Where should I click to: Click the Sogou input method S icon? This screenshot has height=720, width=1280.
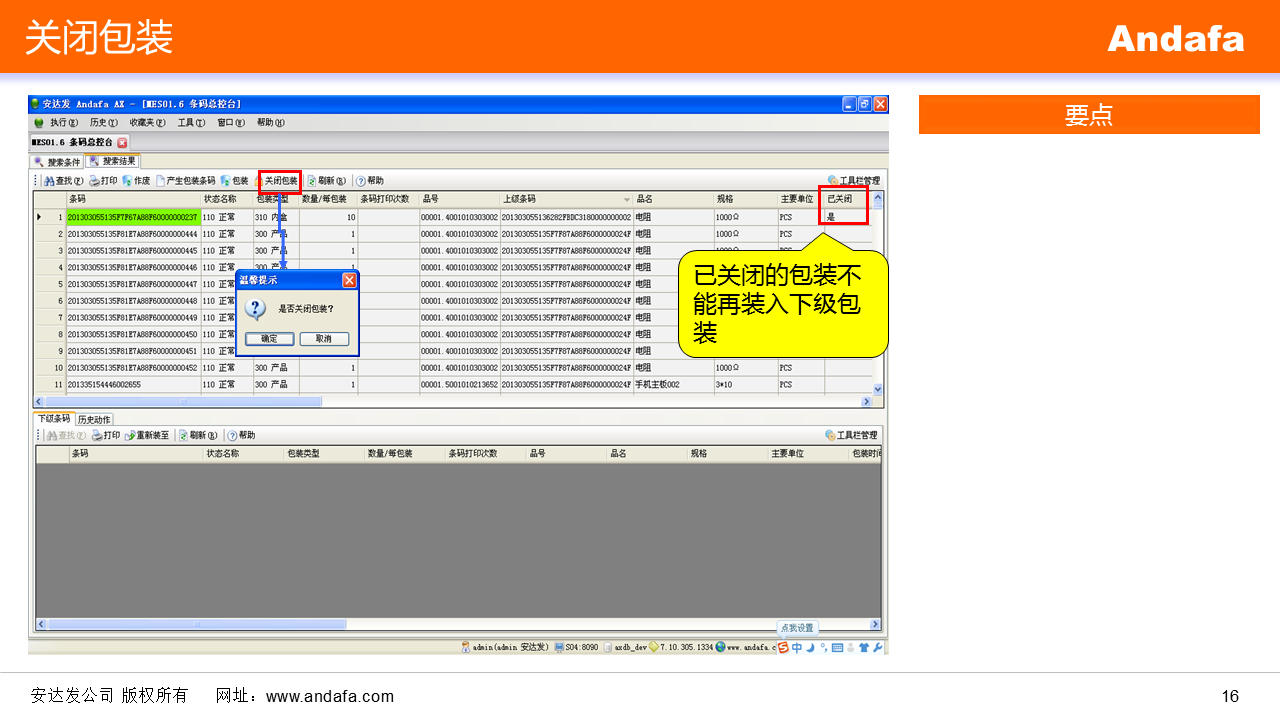pyautogui.click(x=782, y=647)
